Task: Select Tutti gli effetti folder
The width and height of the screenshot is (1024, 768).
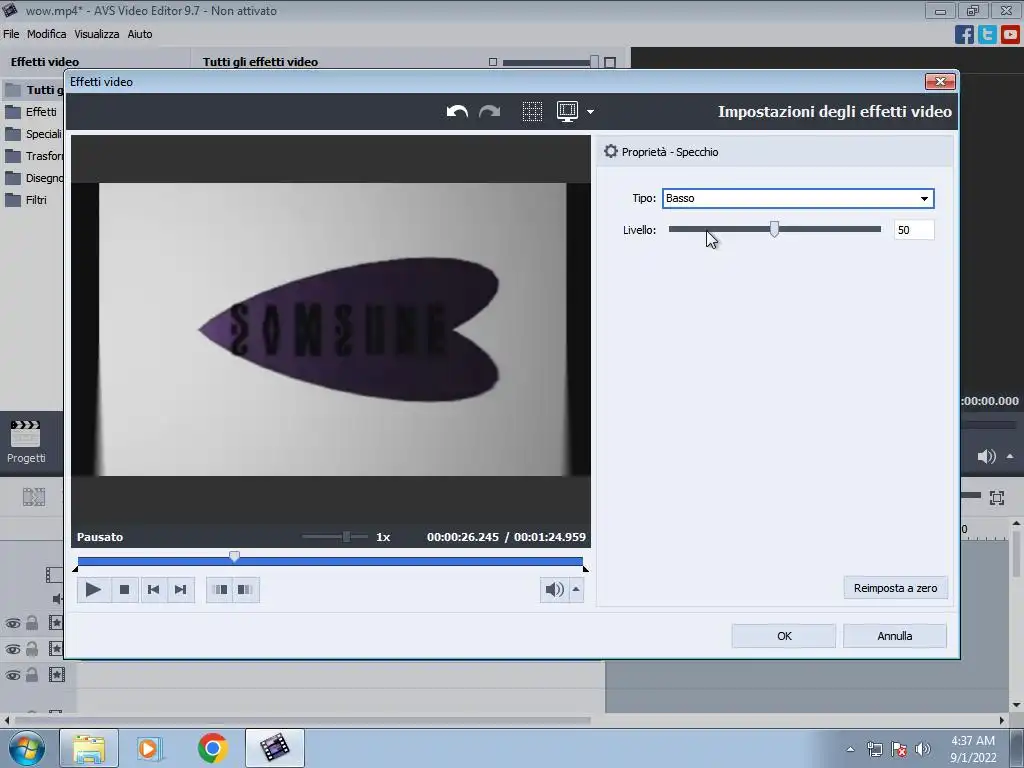Action: pos(33,89)
